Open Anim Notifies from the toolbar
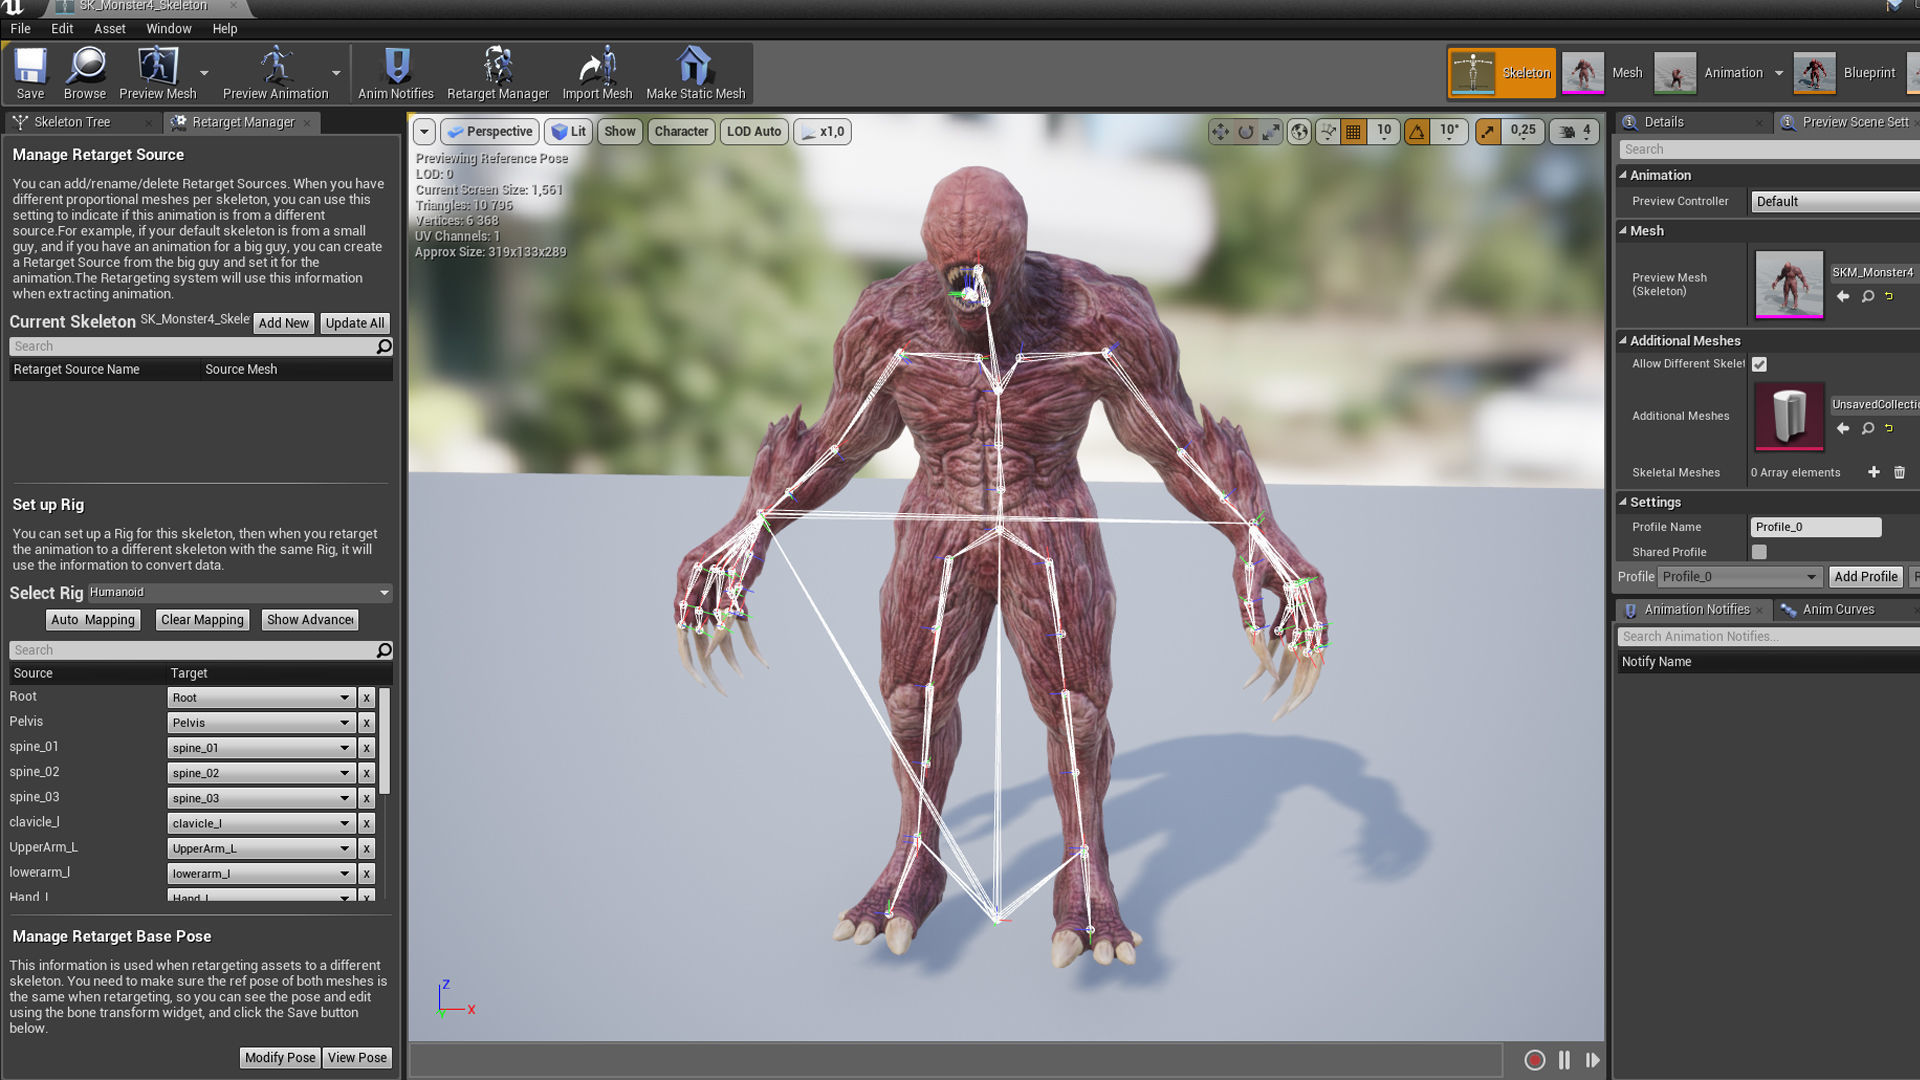The width and height of the screenshot is (1920, 1080). pyautogui.click(x=396, y=73)
